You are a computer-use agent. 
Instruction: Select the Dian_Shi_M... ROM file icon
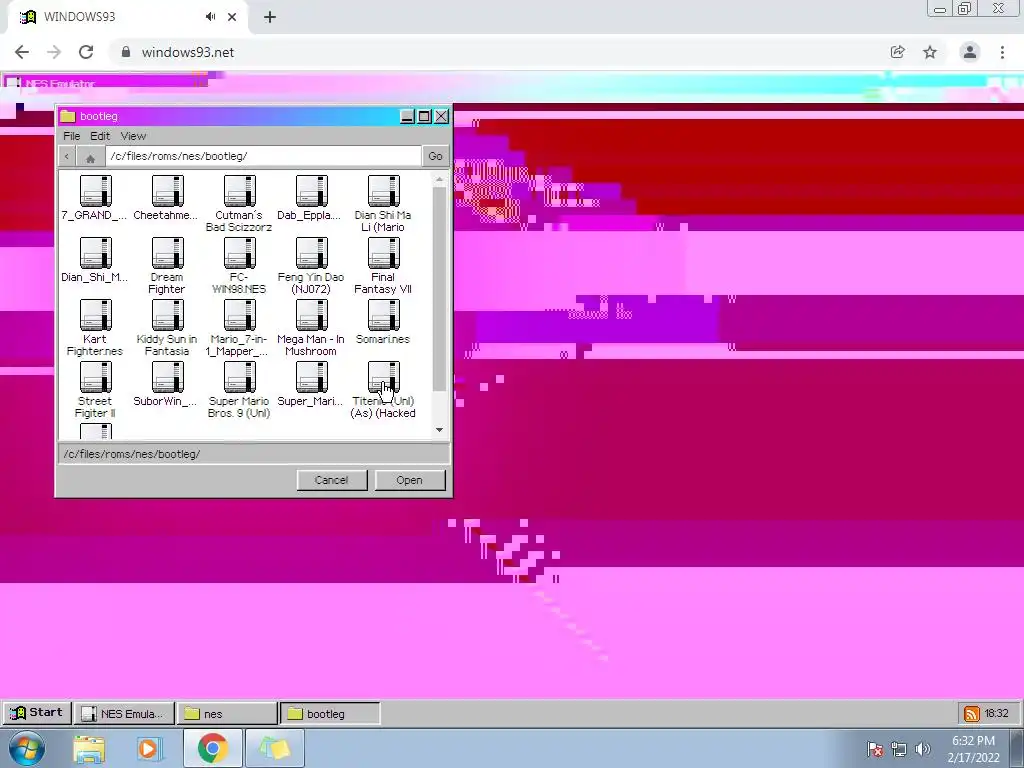[x=95, y=253]
